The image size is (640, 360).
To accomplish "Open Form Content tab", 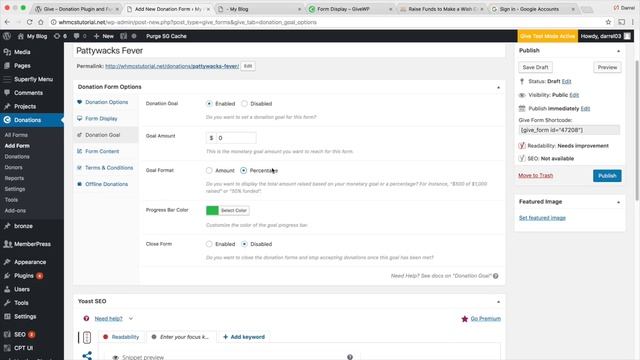I will coord(102,151).
